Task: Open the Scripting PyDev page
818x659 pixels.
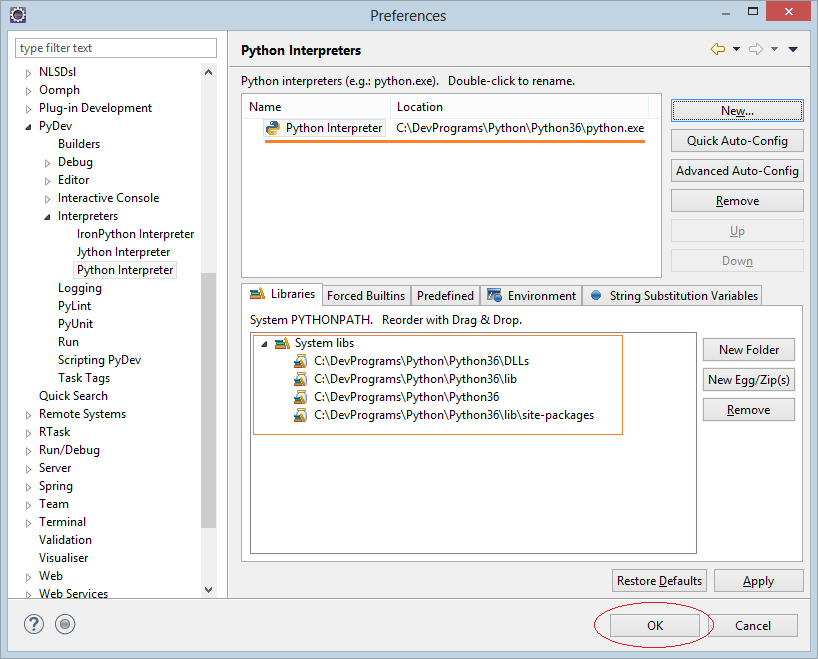Action: (x=100, y=360)
